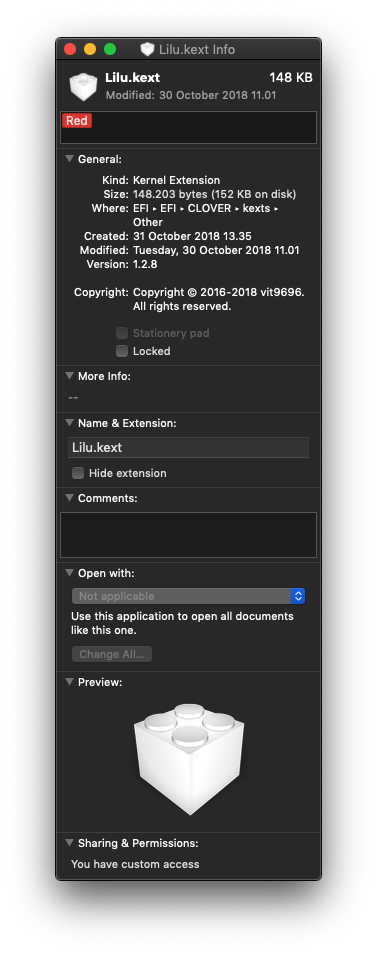This screenshot has height=954, width=377.
Task: Toggle the Stationery pad checkbox
Action: coord(122,333)
